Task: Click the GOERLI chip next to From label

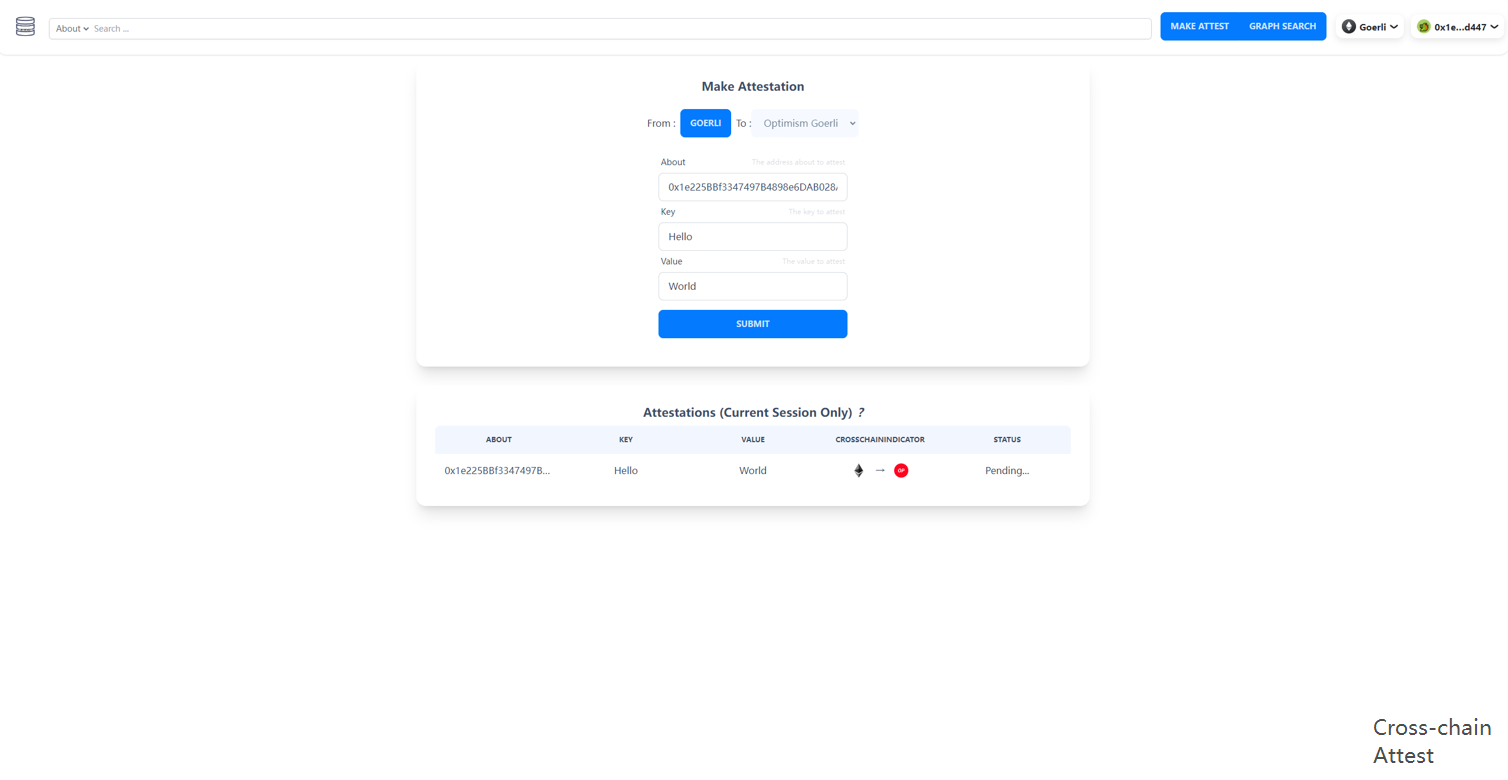Action: (705, 122)
